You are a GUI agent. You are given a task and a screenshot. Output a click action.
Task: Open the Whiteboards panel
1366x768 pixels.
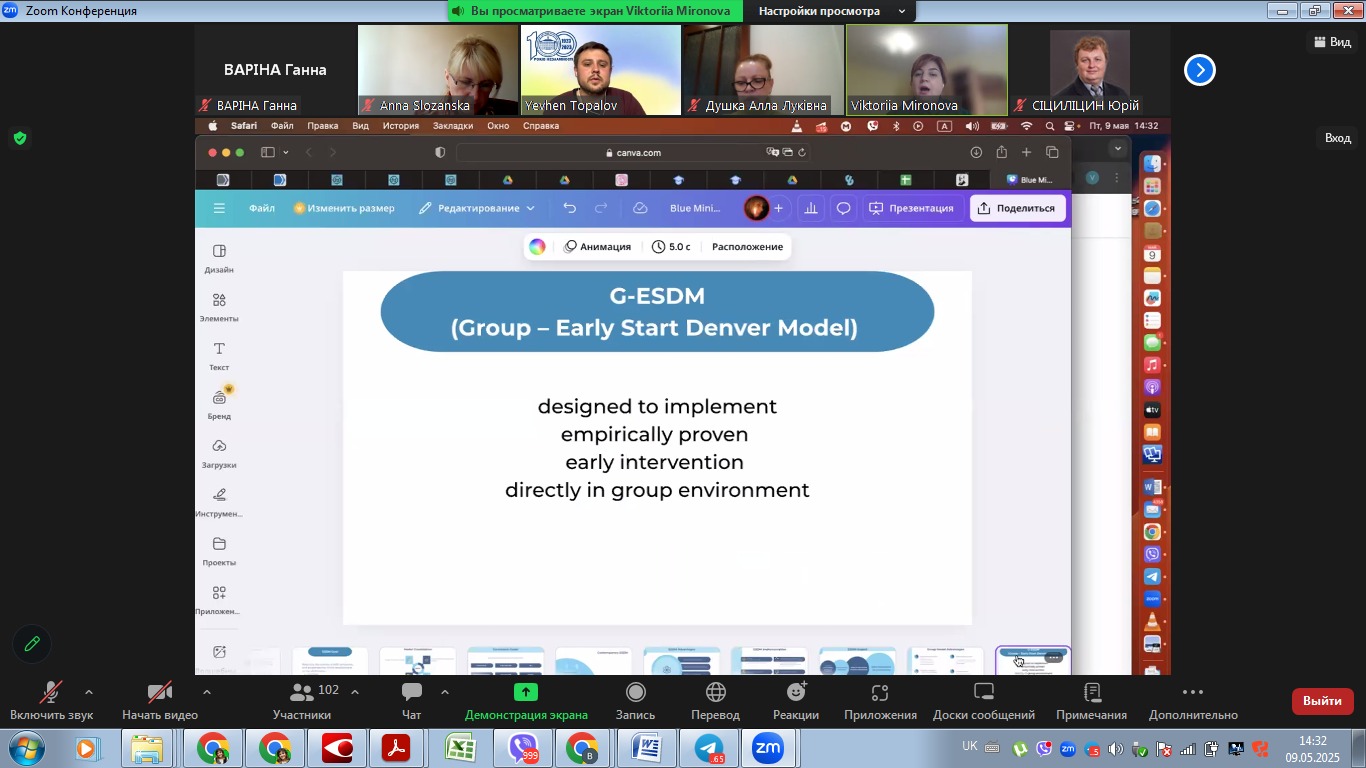[x=983, y=700]
